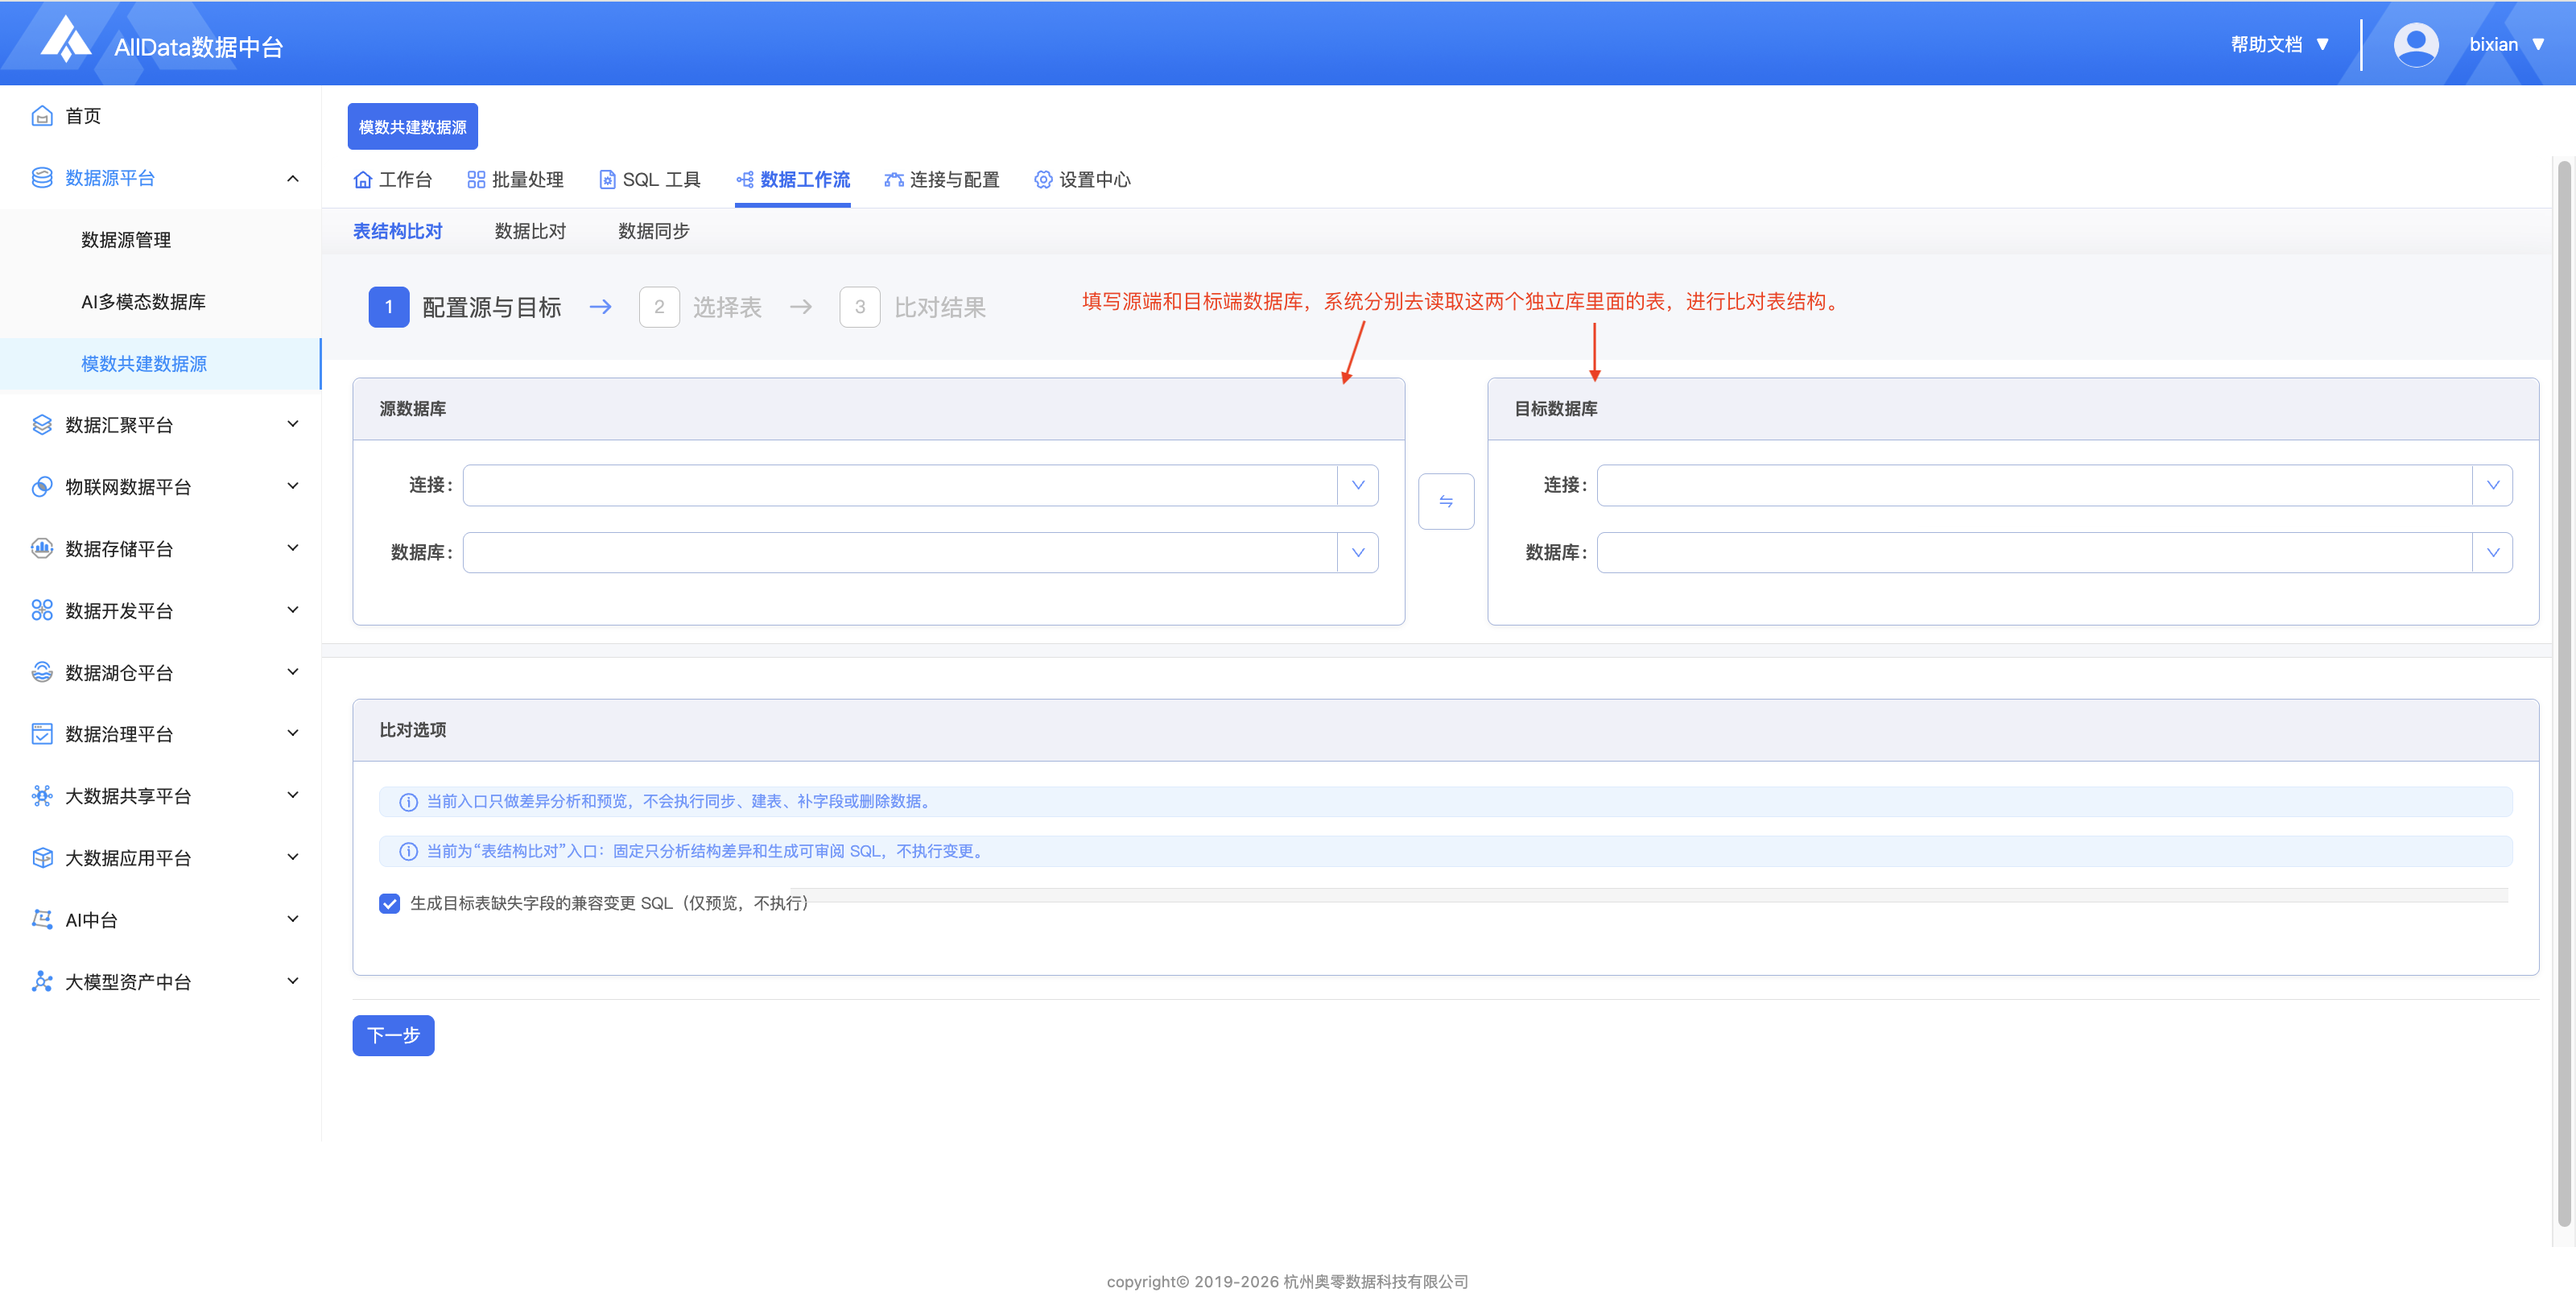Expand the 数据湖仓平台 menu chevron
This screenshot has height=1309, width=2576.
pos(293,672)
